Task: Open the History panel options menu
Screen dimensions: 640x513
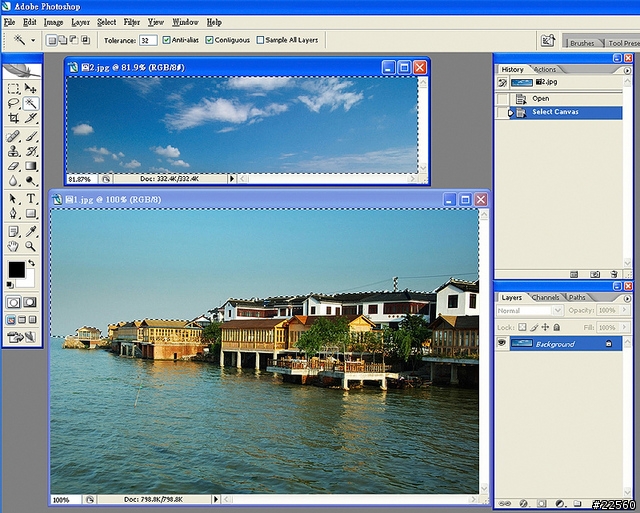Action: [627, 70]
